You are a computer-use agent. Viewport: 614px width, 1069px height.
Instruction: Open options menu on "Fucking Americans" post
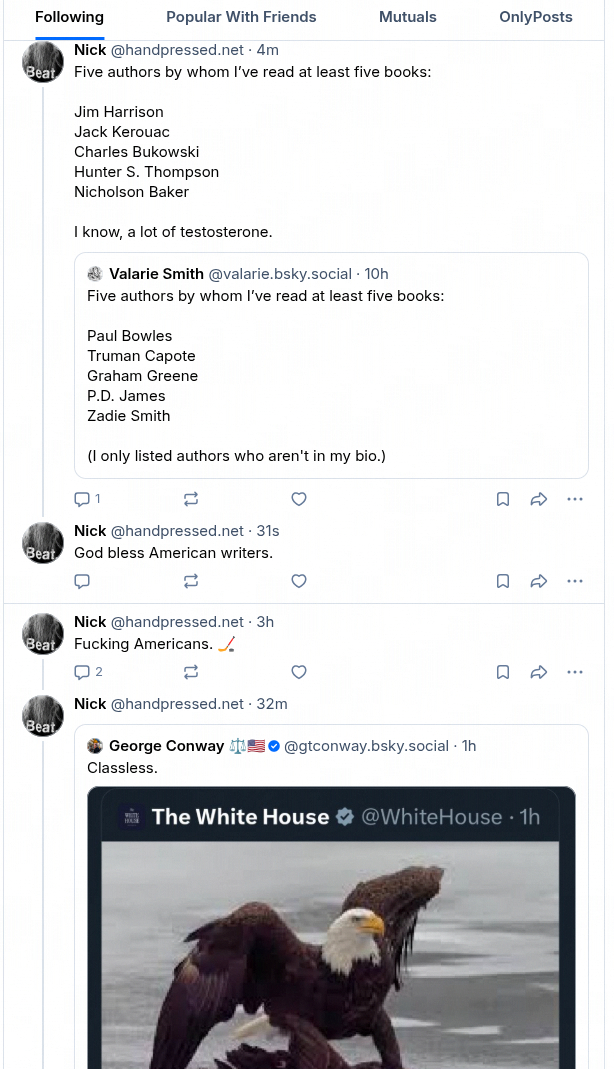[575, 672]
